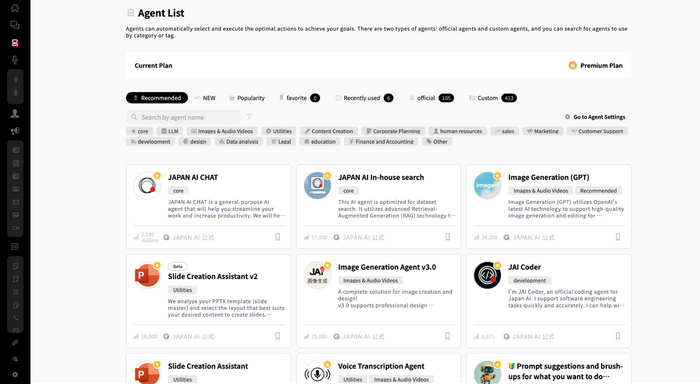The image size is (700, 384).
Task: Open the JAI Coder agent icon
Action: point(487,275)
